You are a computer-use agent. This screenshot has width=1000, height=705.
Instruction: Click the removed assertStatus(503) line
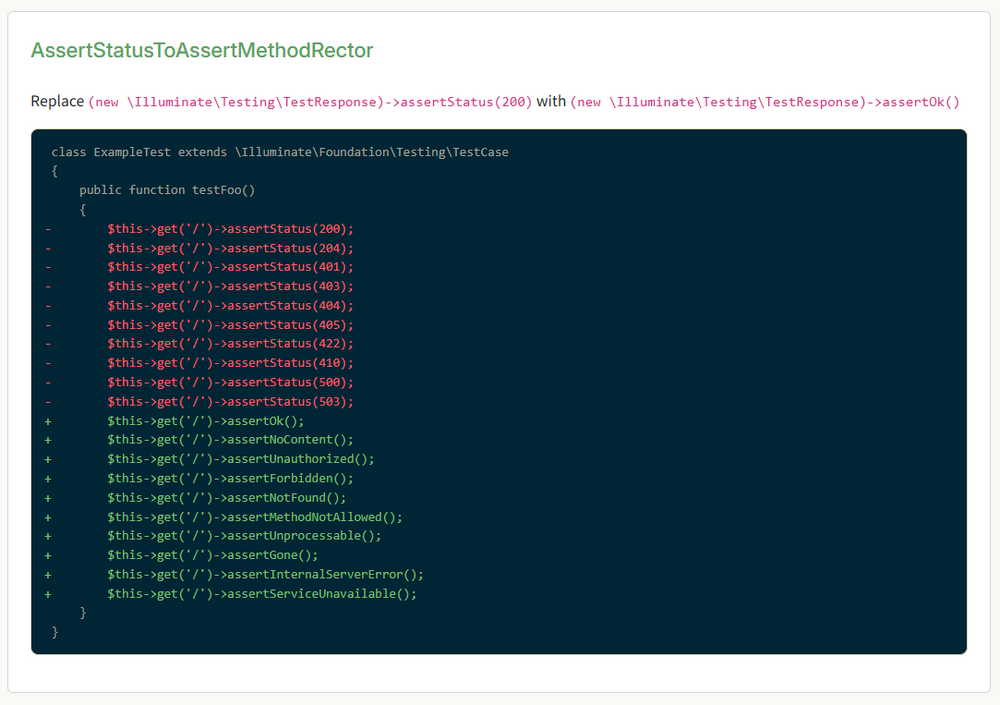tap(230, 402)
